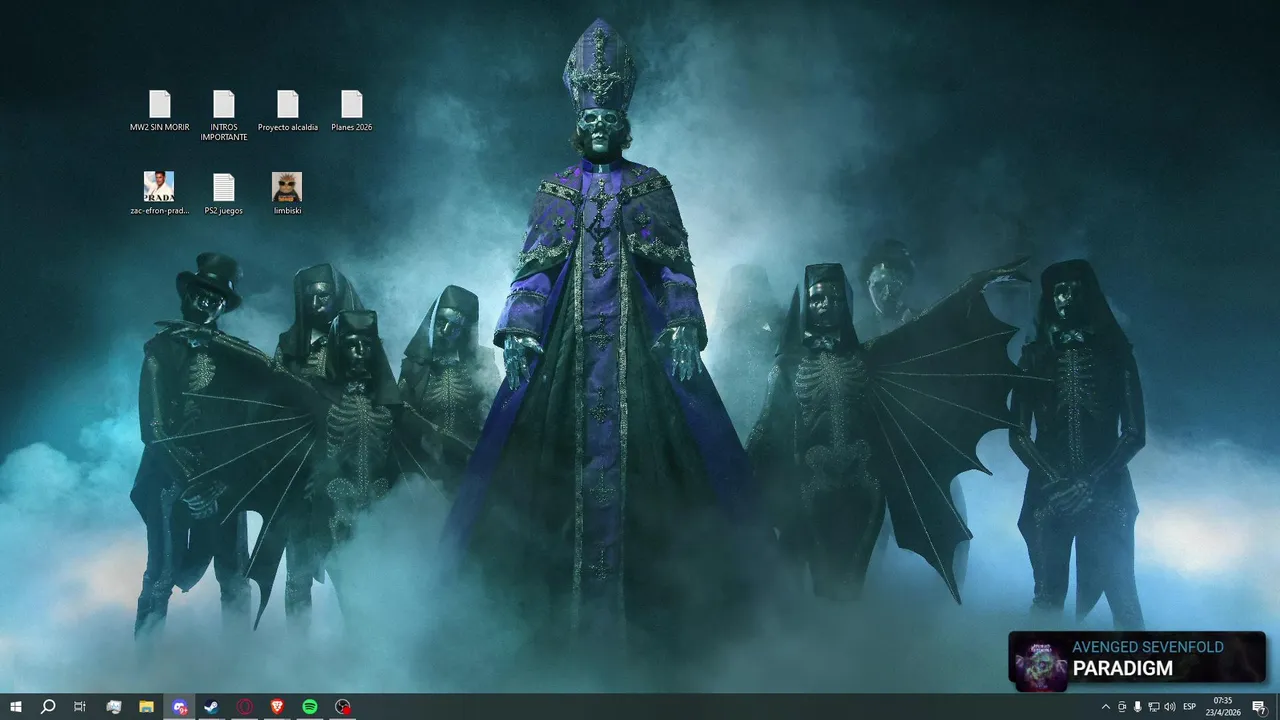Switch to OBS Studio in the taskbar
This screenshot has width=1280, height=720.
coord(343,707)
